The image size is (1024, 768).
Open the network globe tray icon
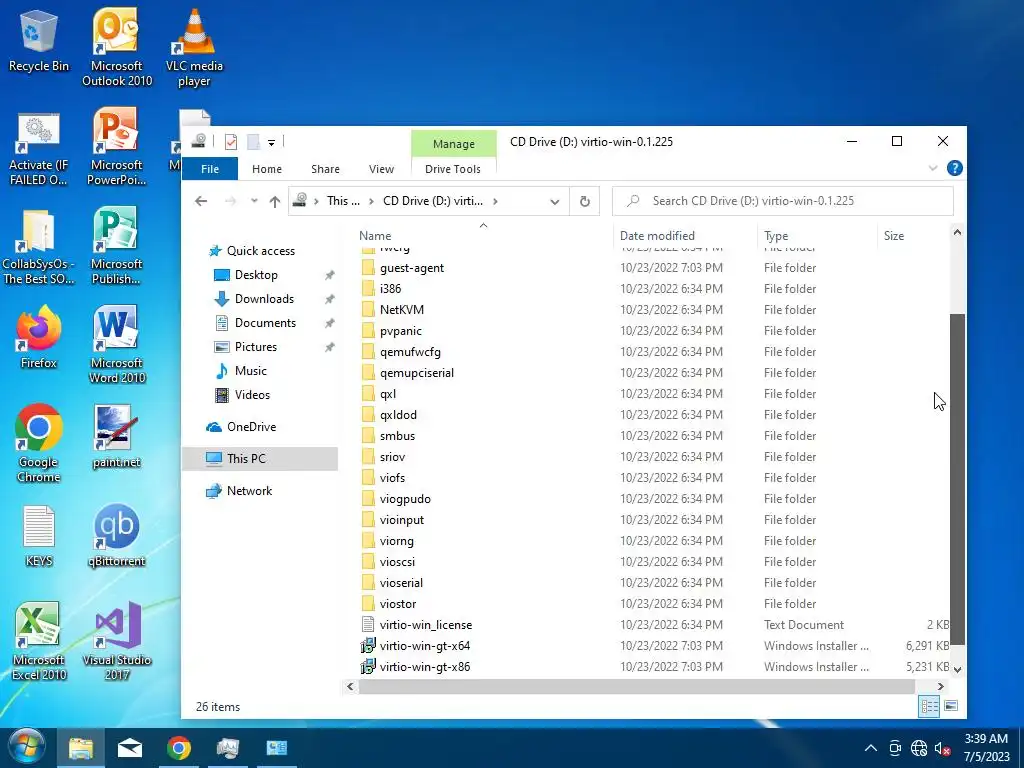pos(919,748)
